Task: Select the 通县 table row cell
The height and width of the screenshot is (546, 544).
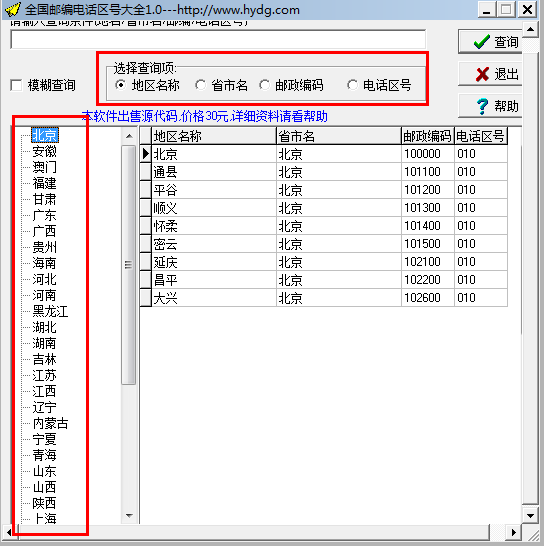Action: point(214,172)
